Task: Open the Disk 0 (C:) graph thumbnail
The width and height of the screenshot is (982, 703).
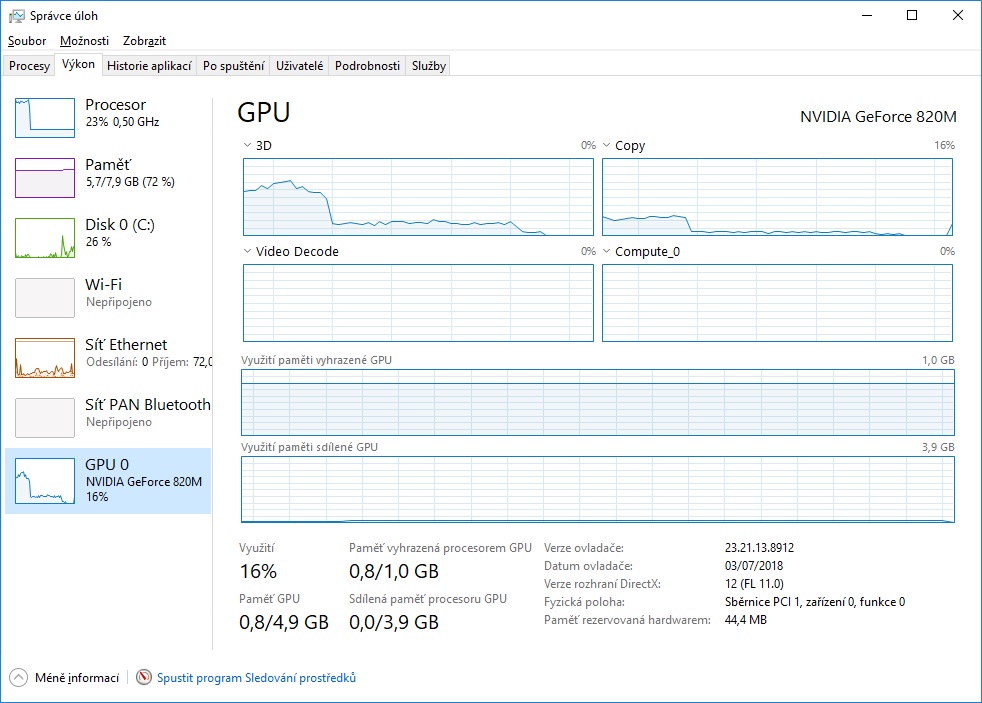Action: point(45,238)
